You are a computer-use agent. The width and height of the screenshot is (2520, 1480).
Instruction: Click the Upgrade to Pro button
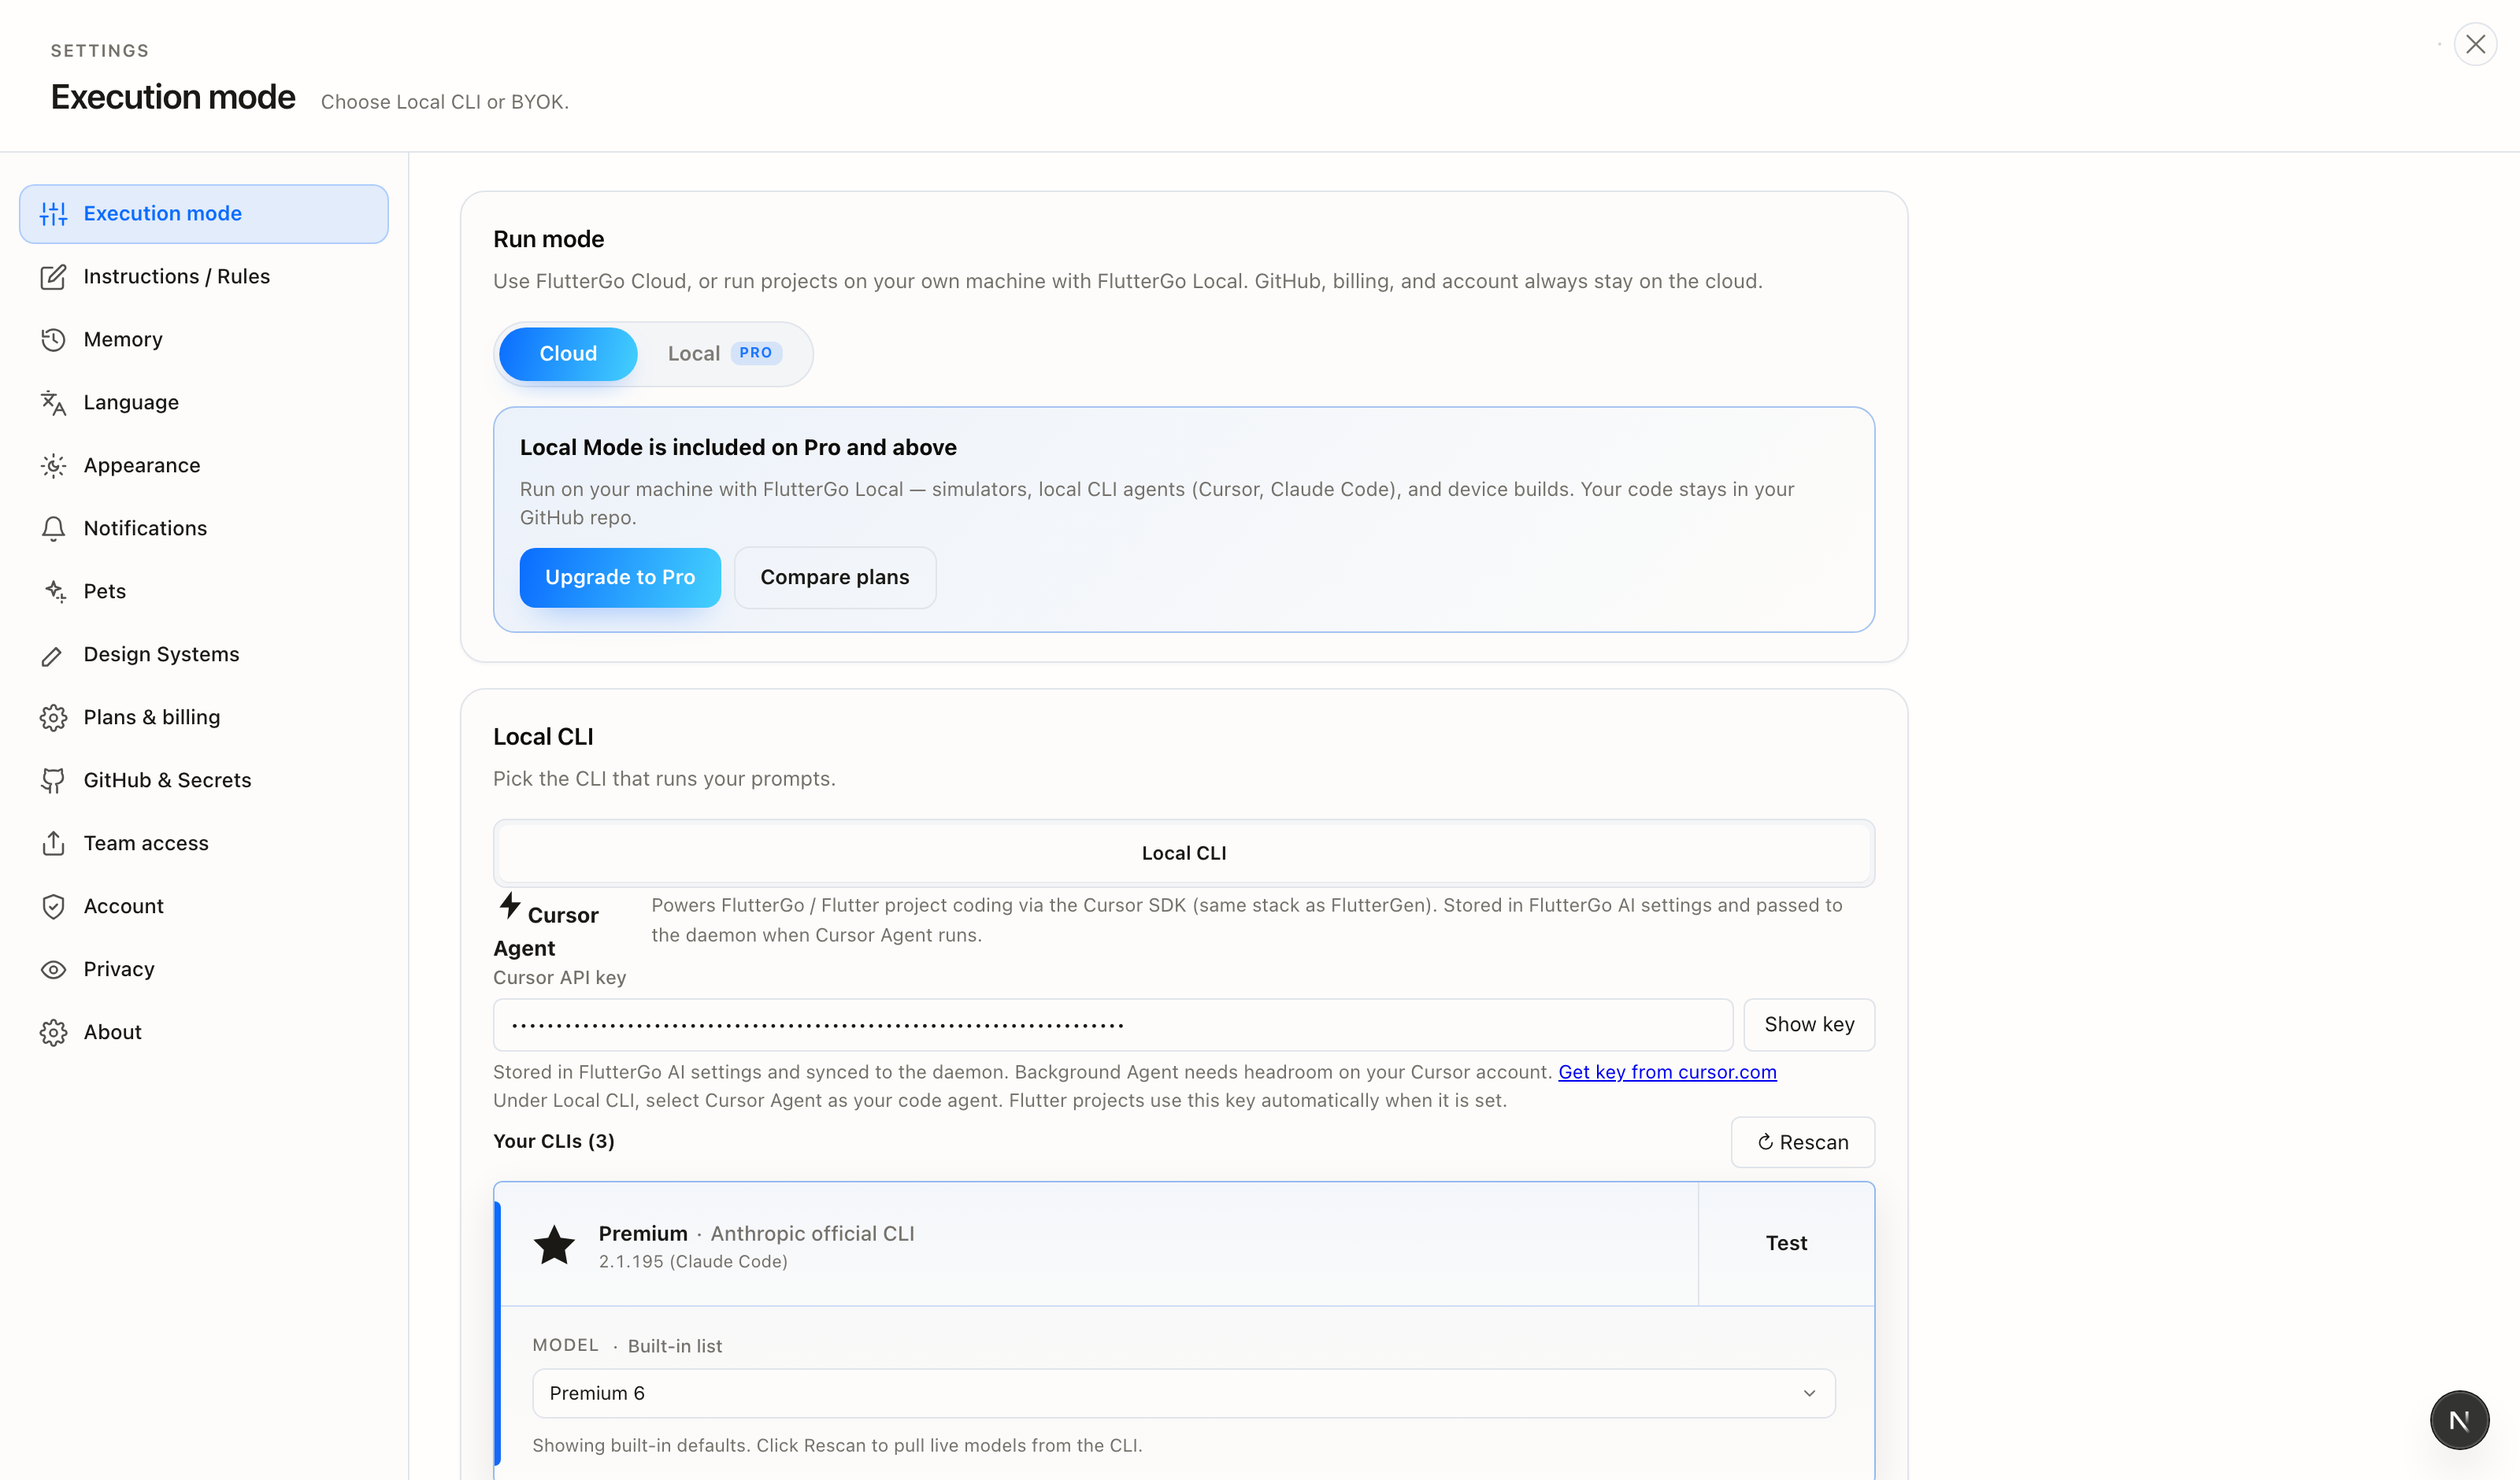coord(620,578)
